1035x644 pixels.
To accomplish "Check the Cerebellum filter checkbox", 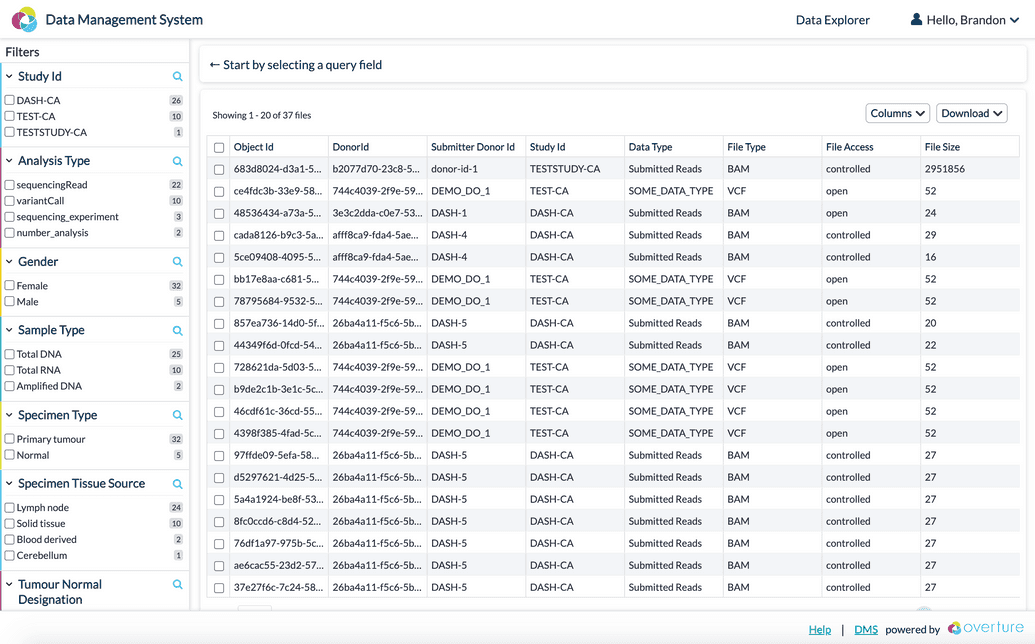I will [10, 556].
